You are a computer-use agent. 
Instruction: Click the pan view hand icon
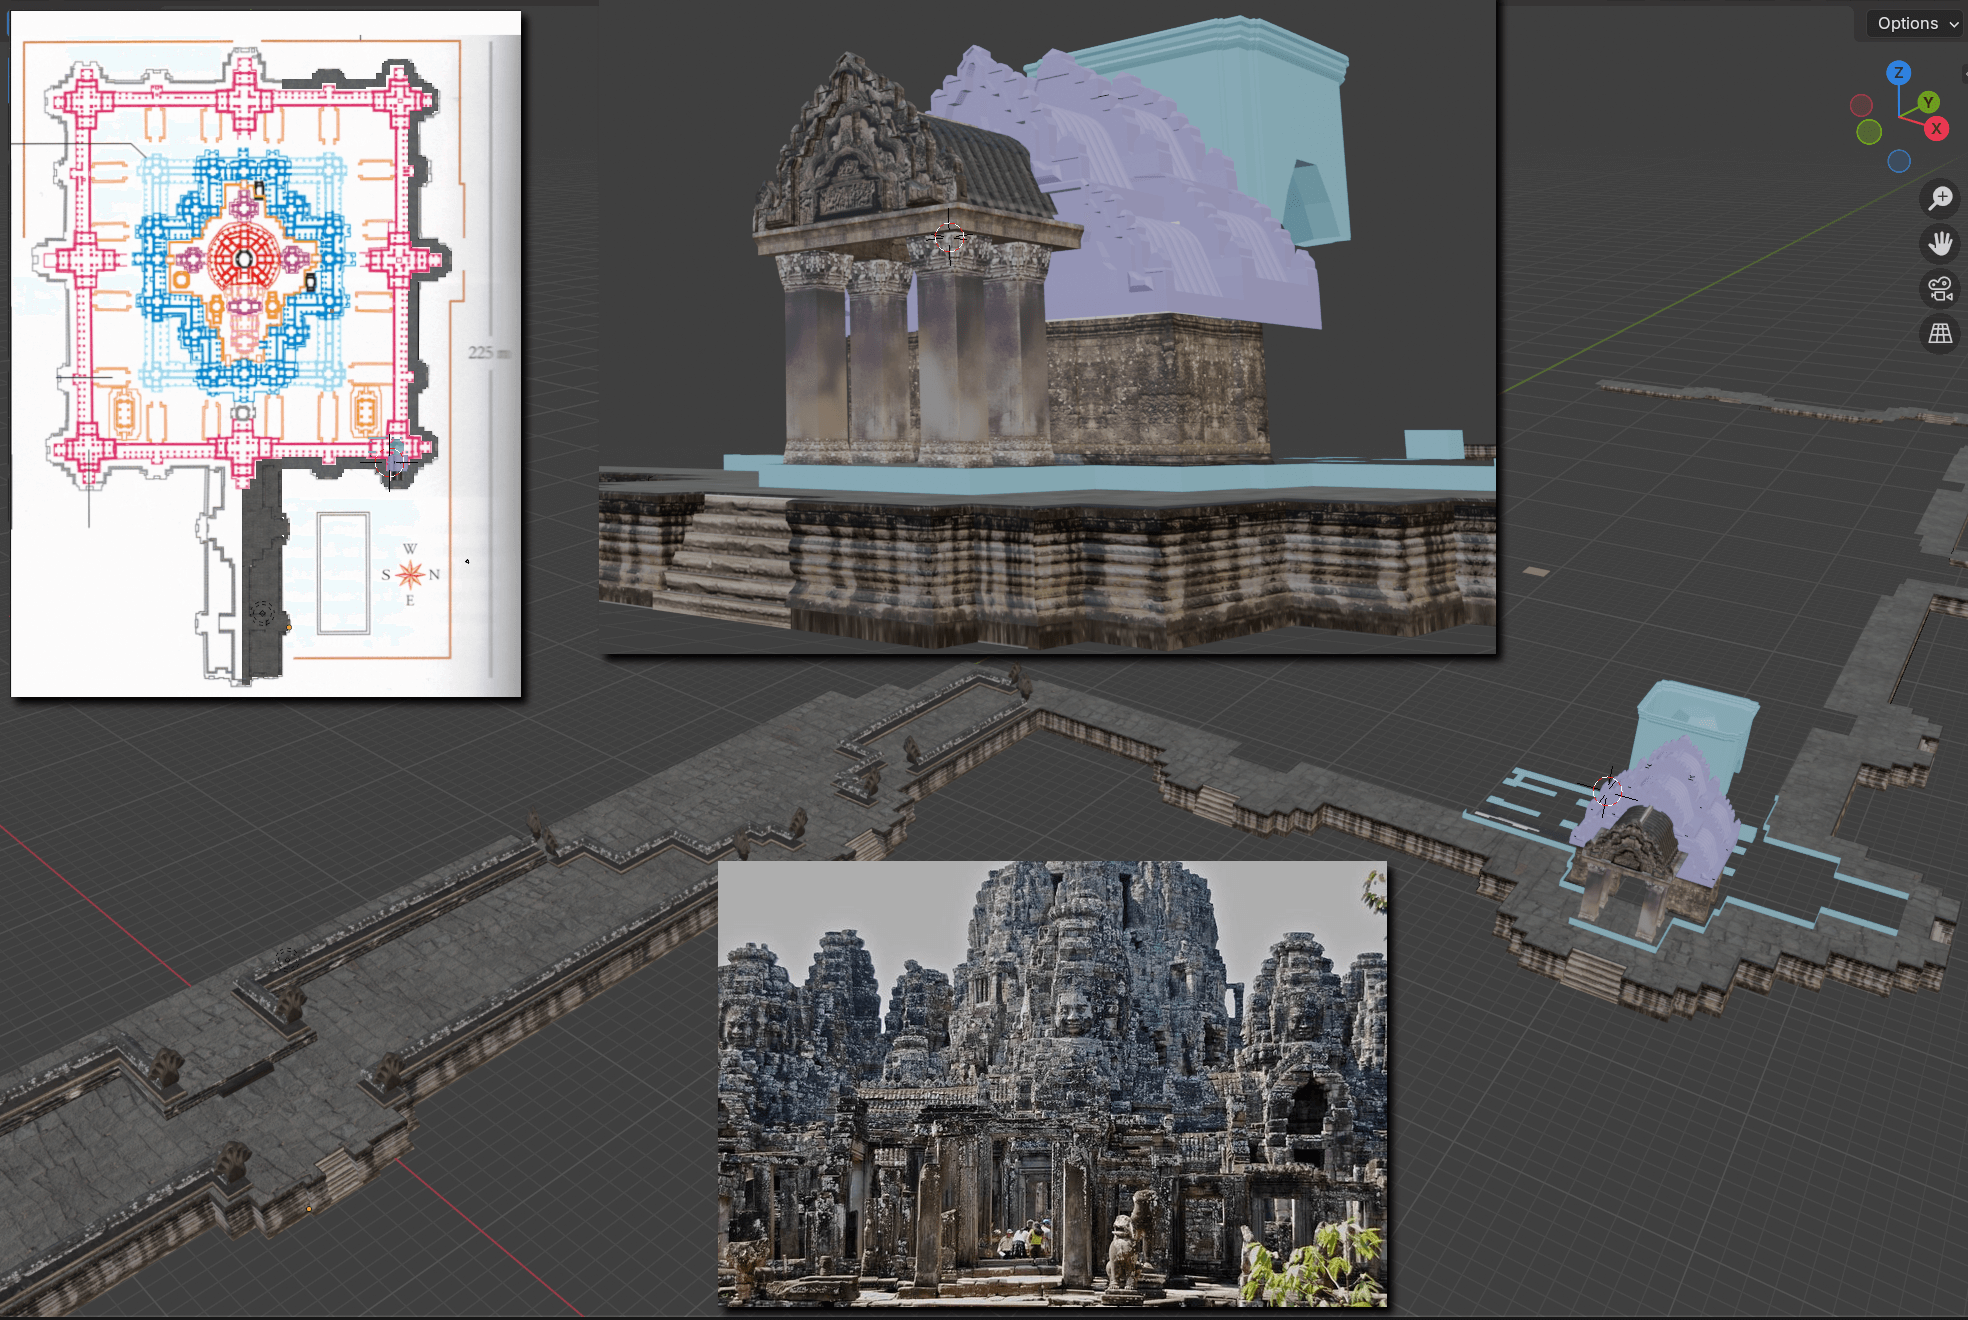point(1940,243)
